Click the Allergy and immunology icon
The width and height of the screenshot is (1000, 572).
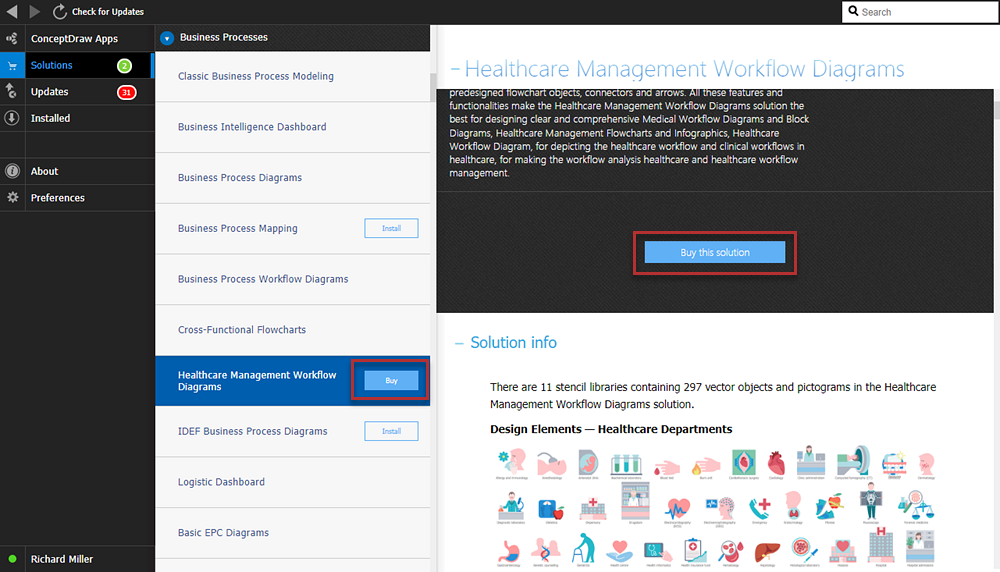click(x=512, y=463)
